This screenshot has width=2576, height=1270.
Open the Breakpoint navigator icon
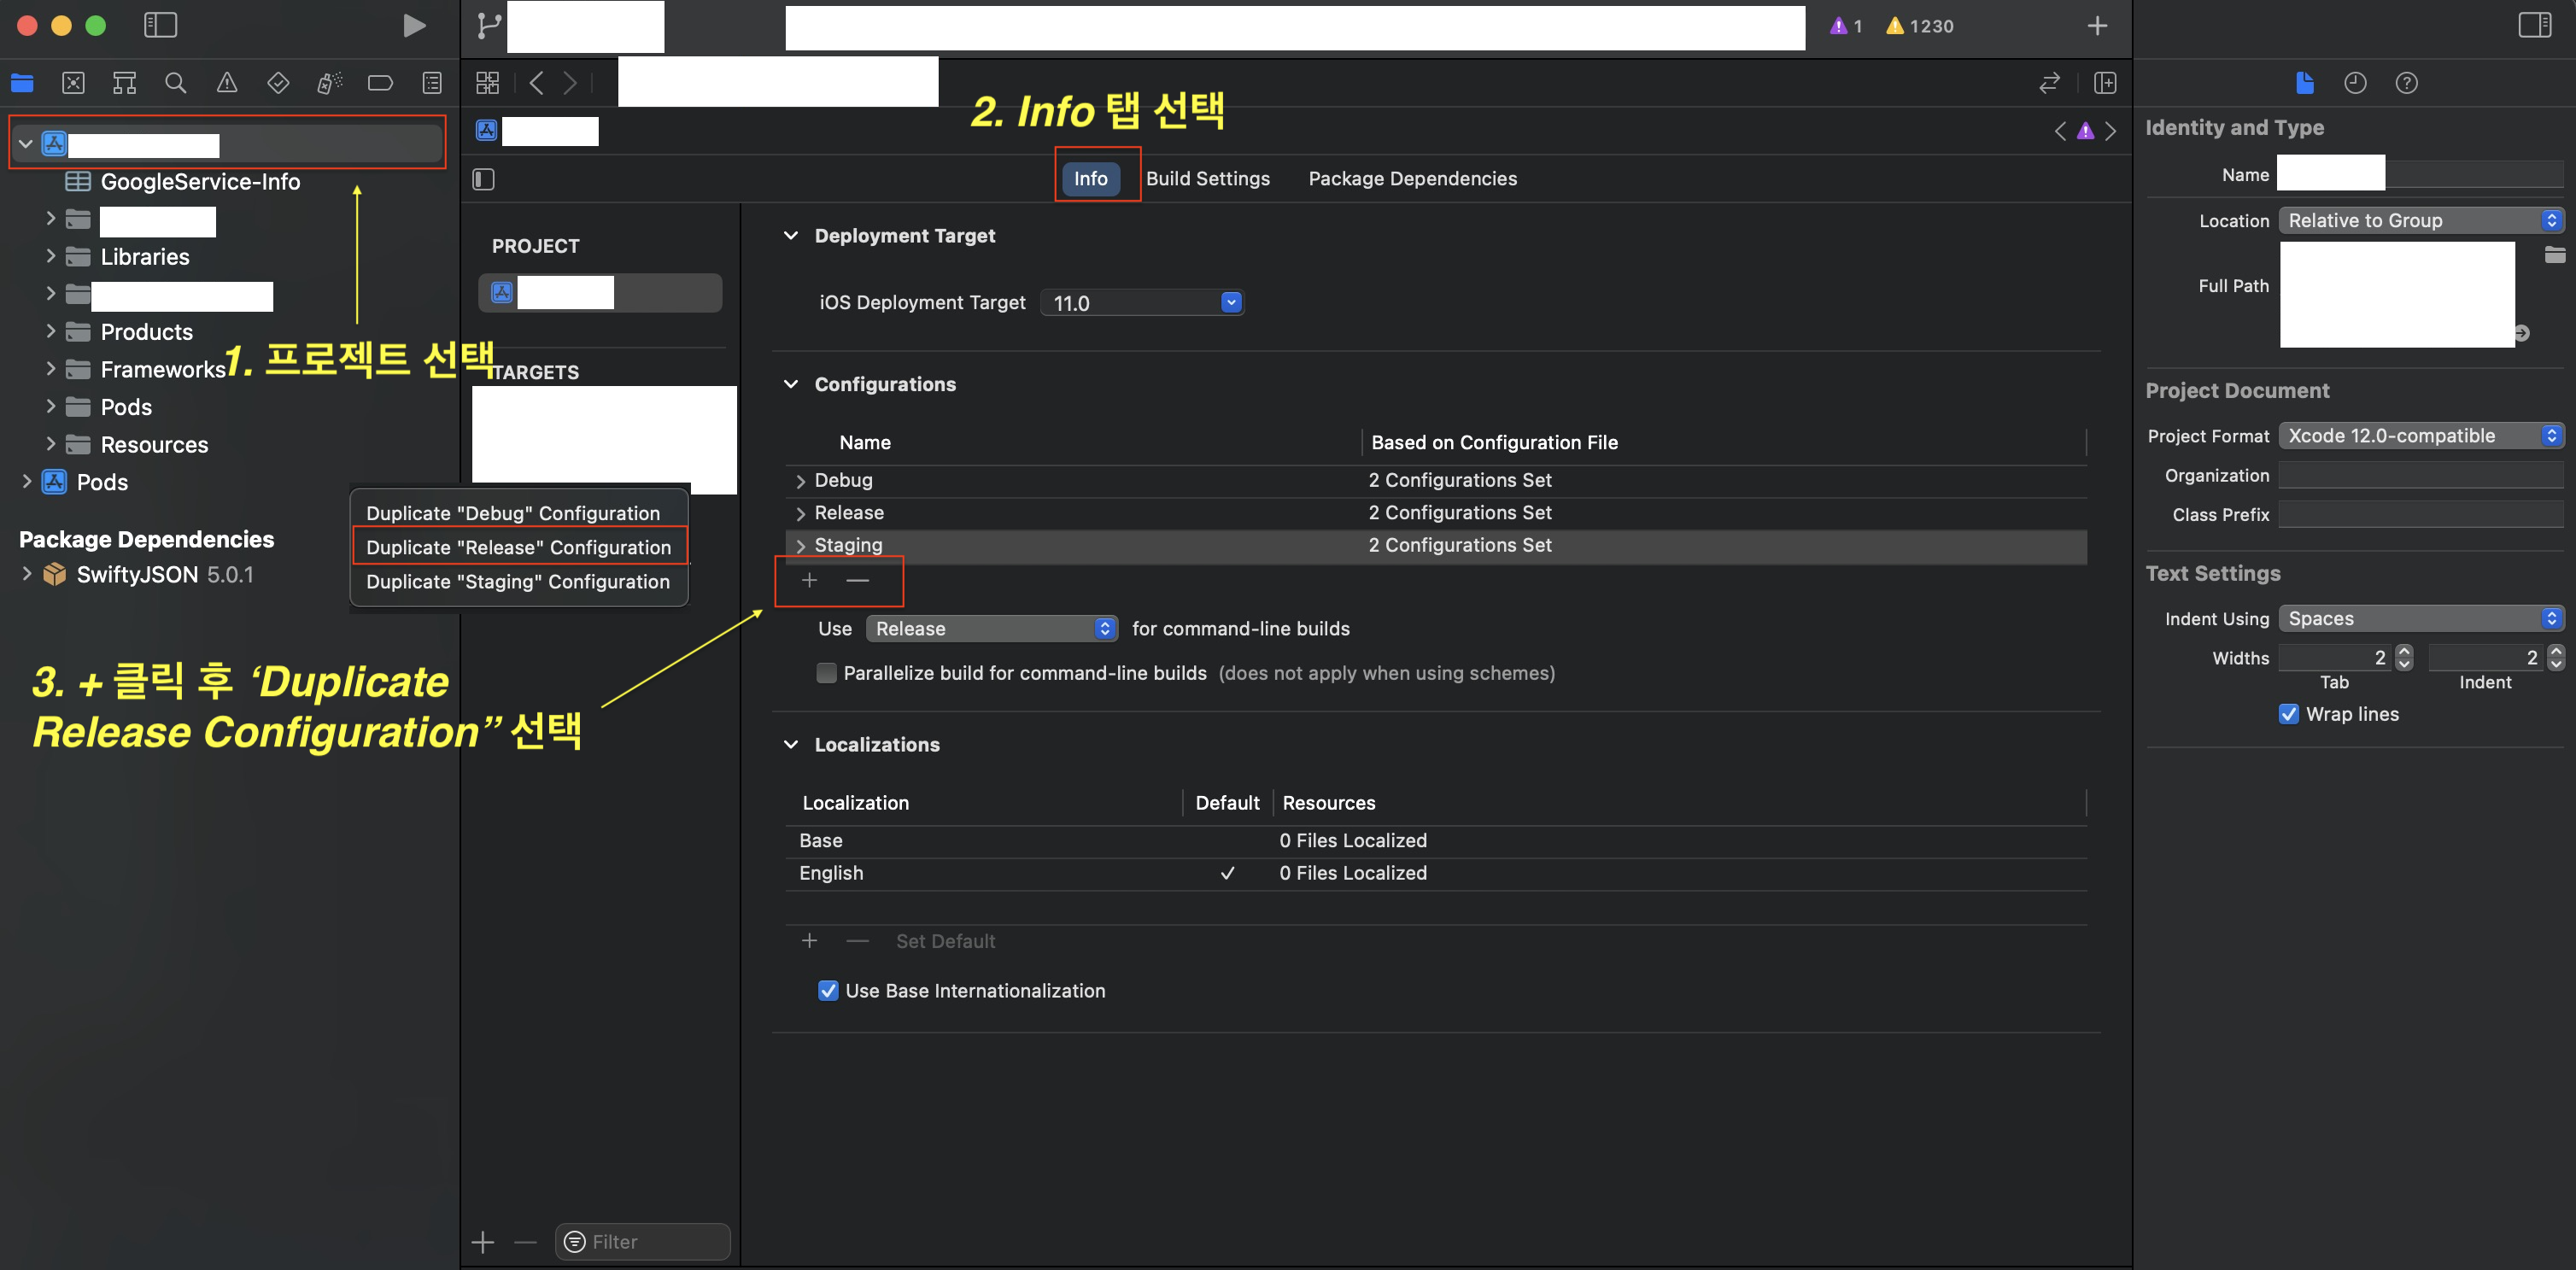point(380,83)
